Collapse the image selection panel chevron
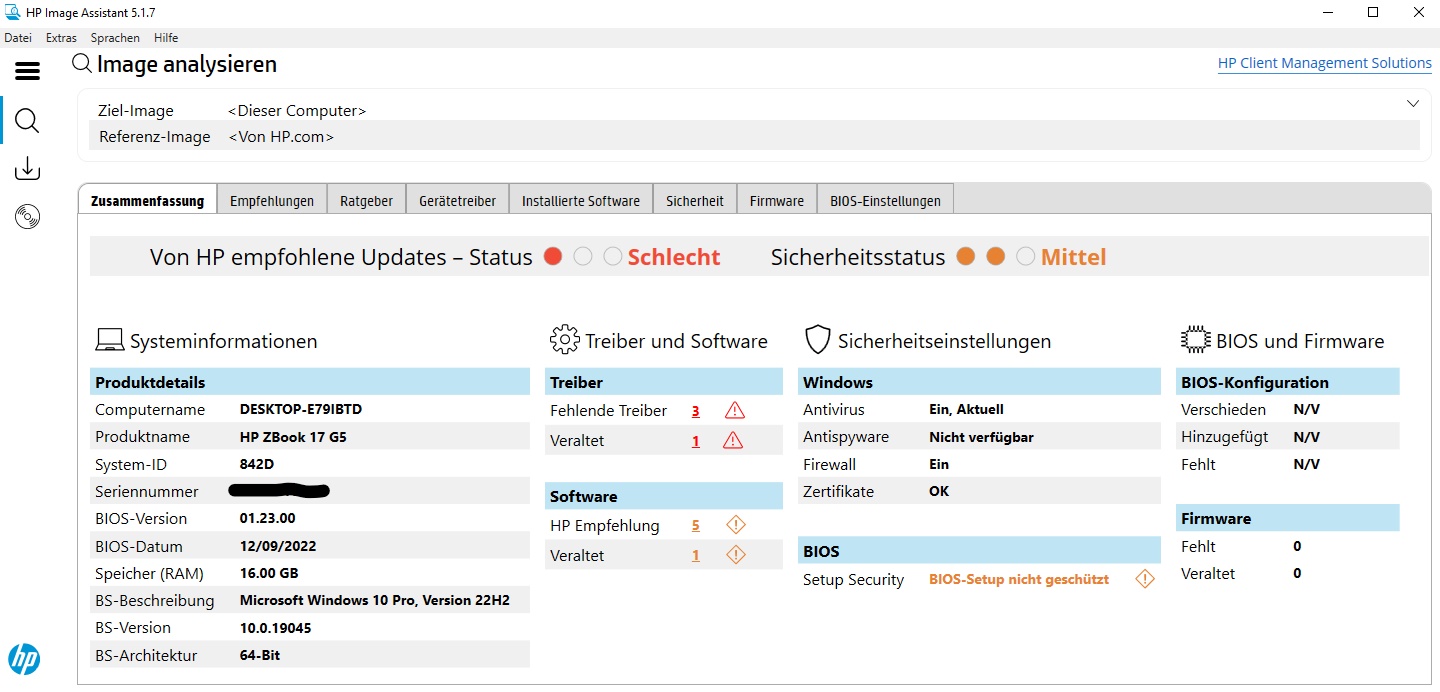The height and width of the screenshot is (692, 1440). pos(1413,104)
